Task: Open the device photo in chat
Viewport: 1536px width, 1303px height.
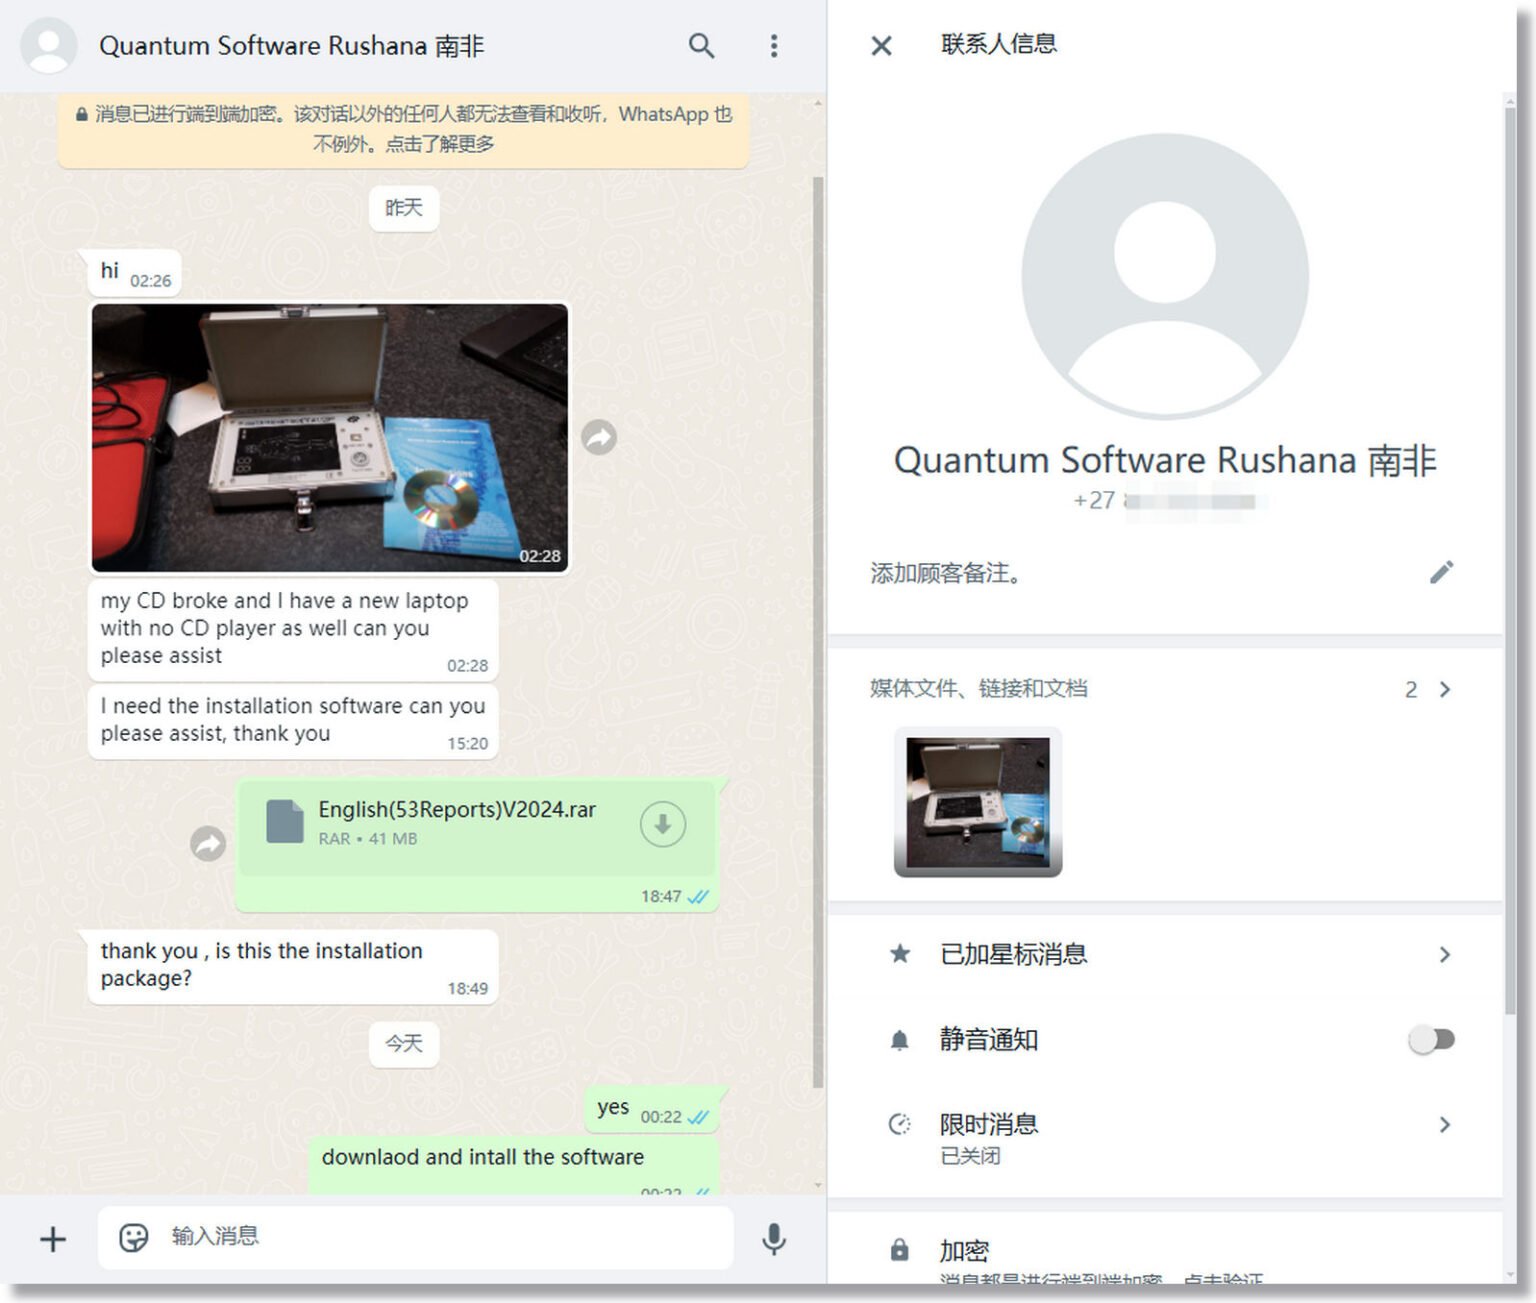Action: coord(329,437)
